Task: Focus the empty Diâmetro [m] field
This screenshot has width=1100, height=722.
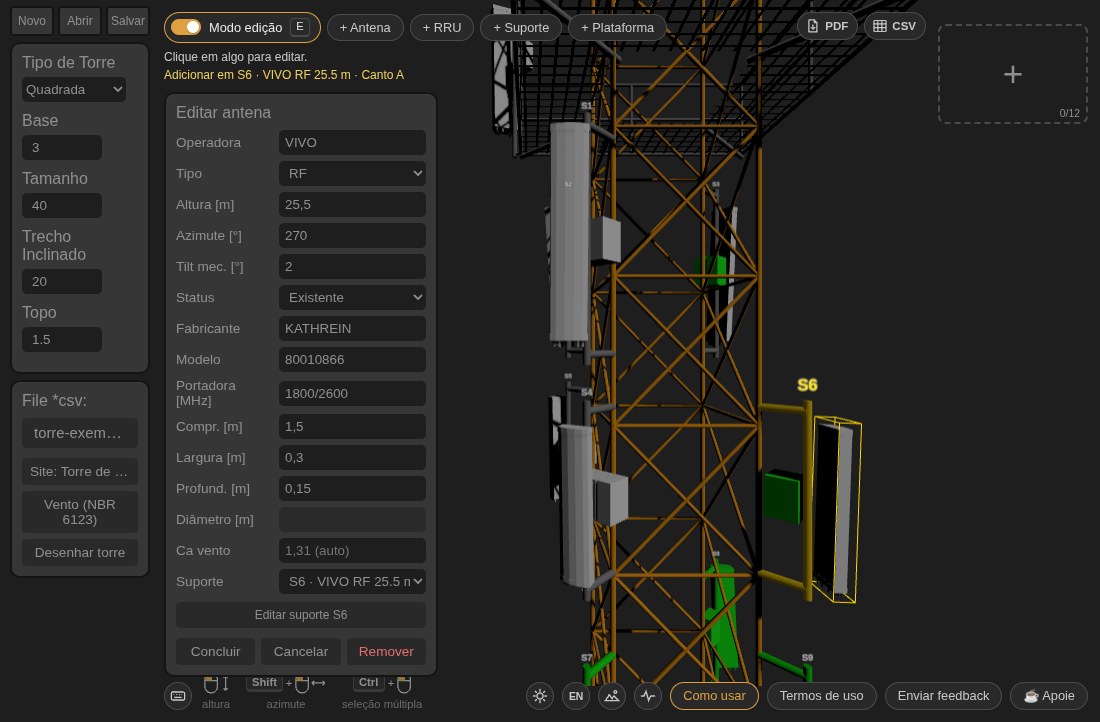Action: pos(352,520)
